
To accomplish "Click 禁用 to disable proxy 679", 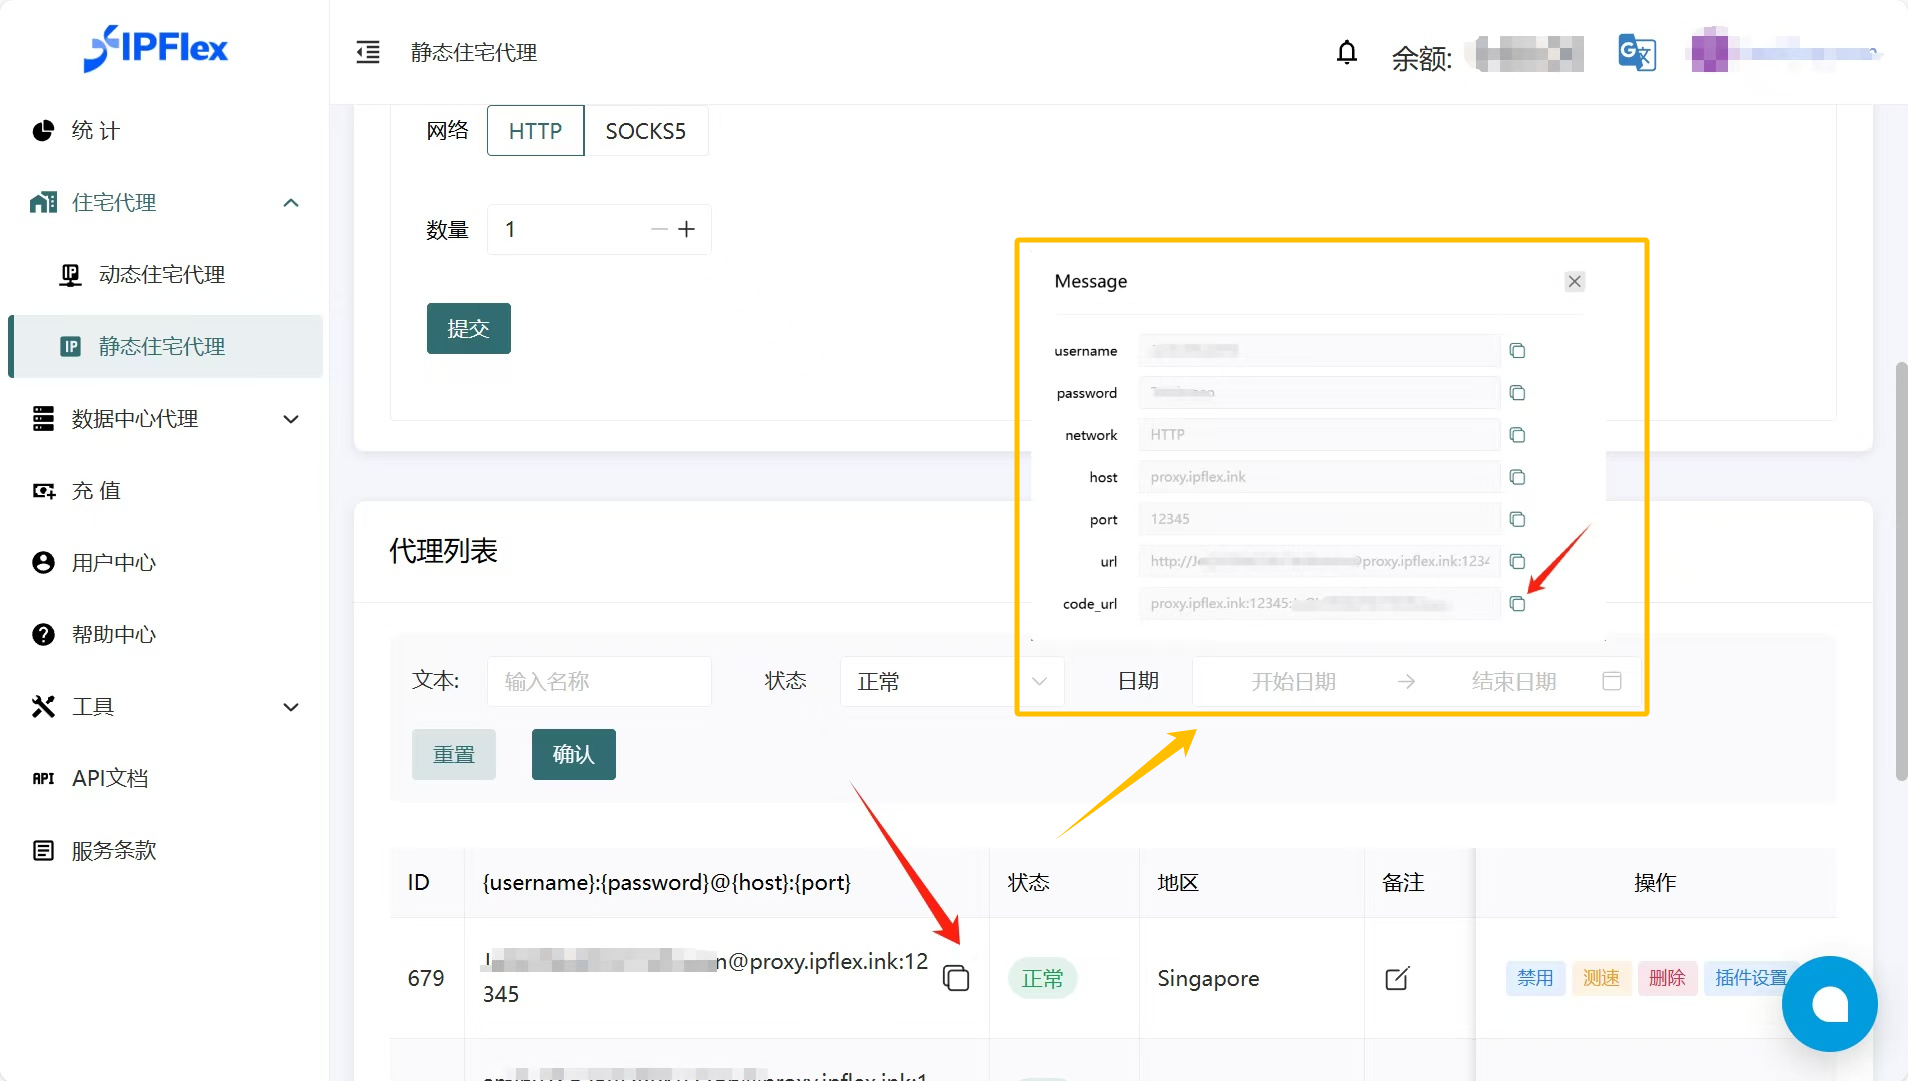I will pos(1535,978).
